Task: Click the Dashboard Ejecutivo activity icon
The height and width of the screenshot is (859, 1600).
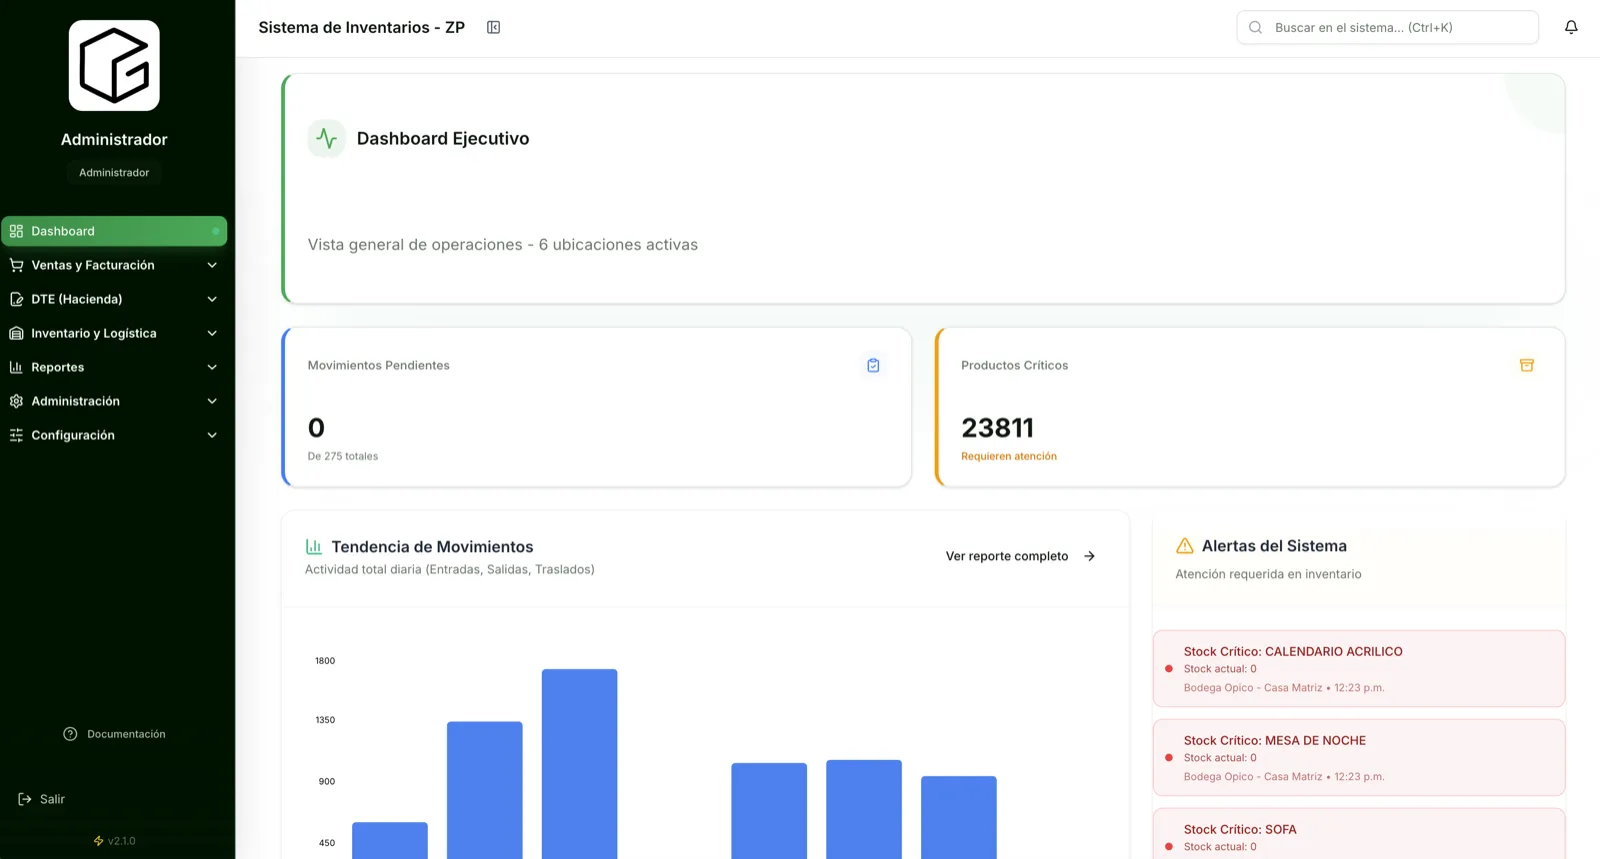Action: [x=326, y=138]
